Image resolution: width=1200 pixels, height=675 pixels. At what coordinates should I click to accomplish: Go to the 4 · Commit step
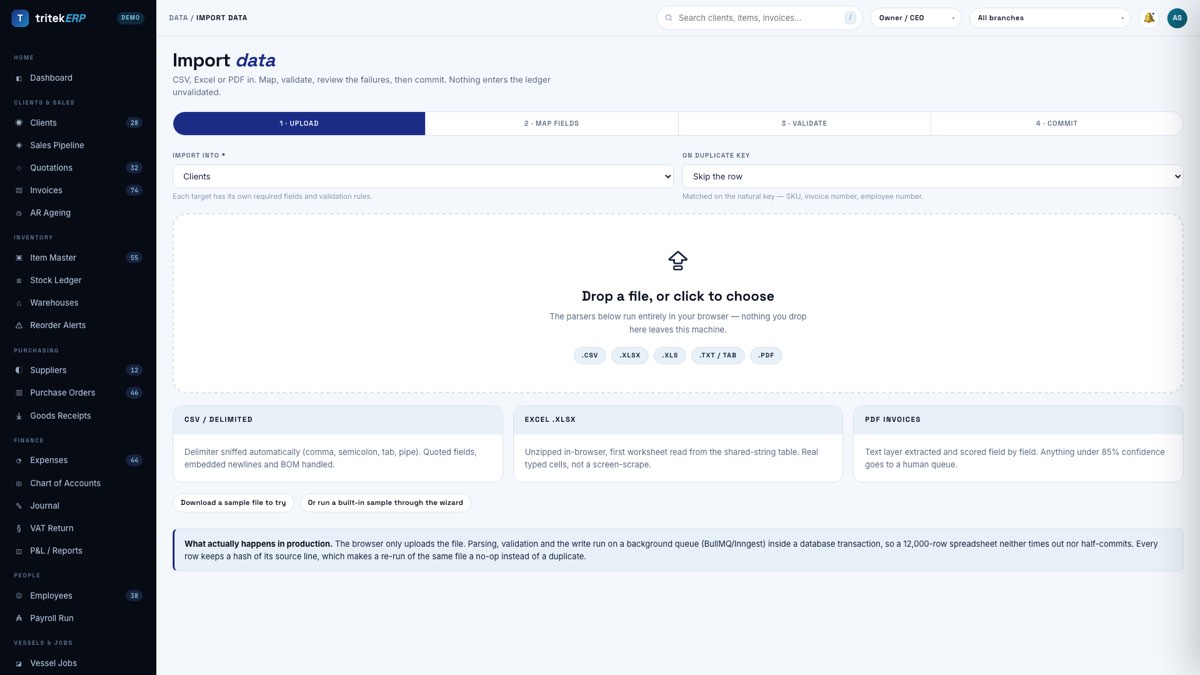[x=1056, y=123]
